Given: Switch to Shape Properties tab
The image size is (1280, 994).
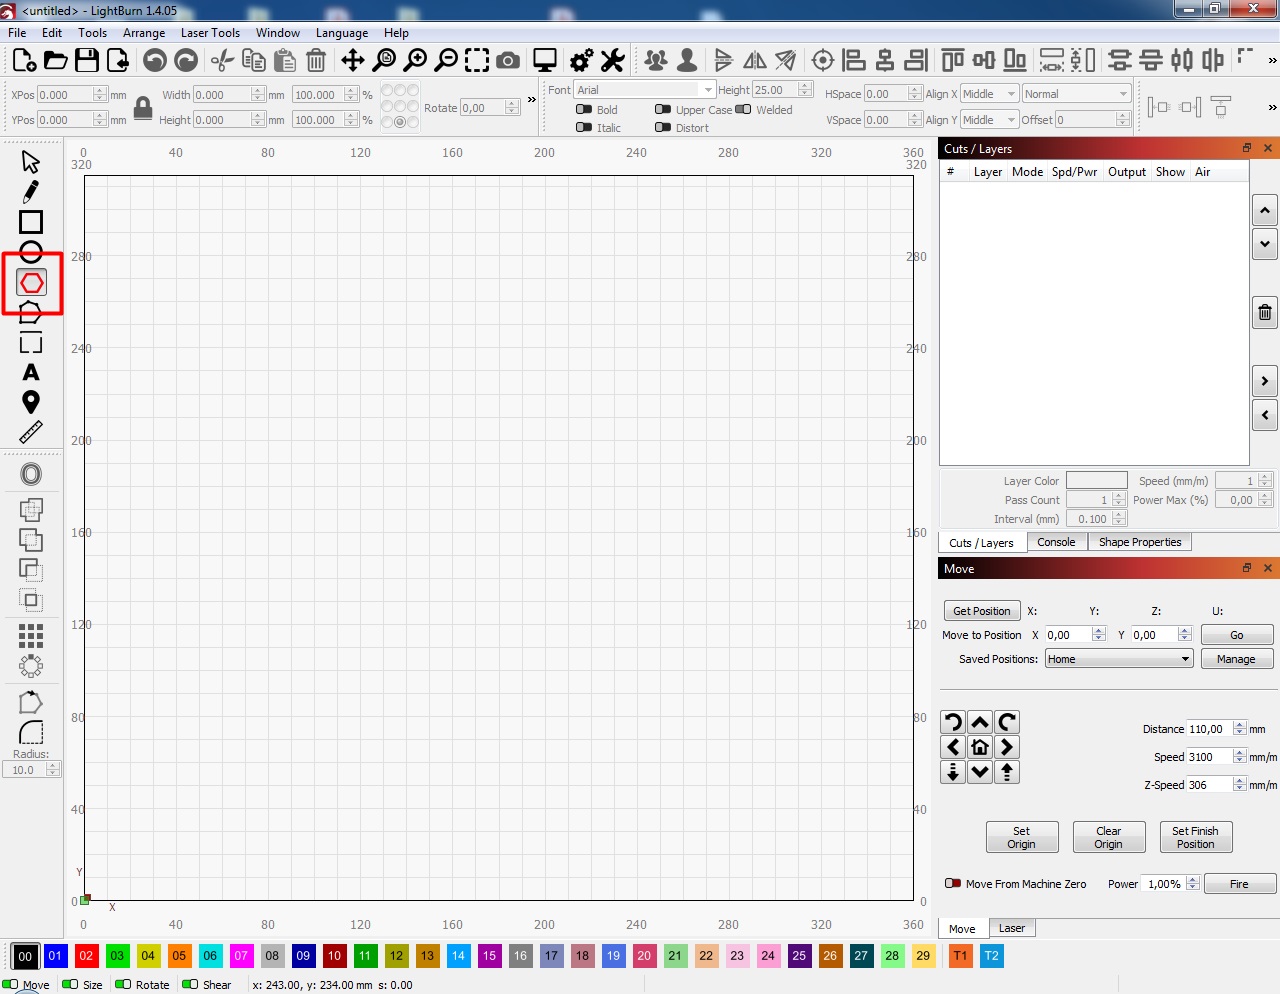Looking at the screenshot, I should [x=1140, y=542].
